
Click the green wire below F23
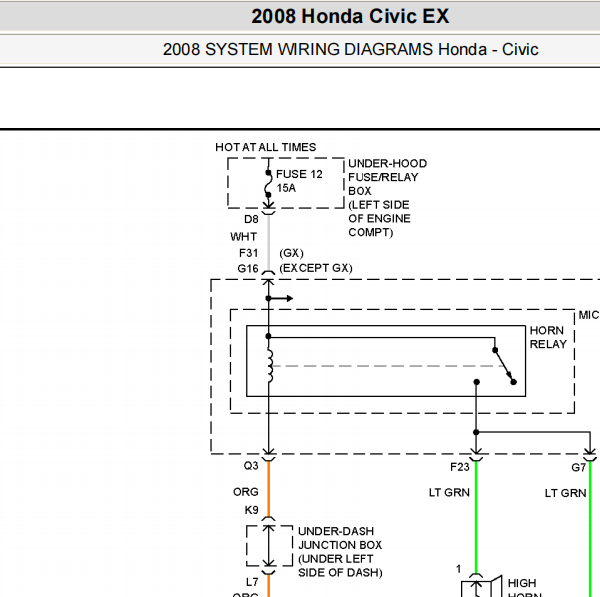coord(476,517)
